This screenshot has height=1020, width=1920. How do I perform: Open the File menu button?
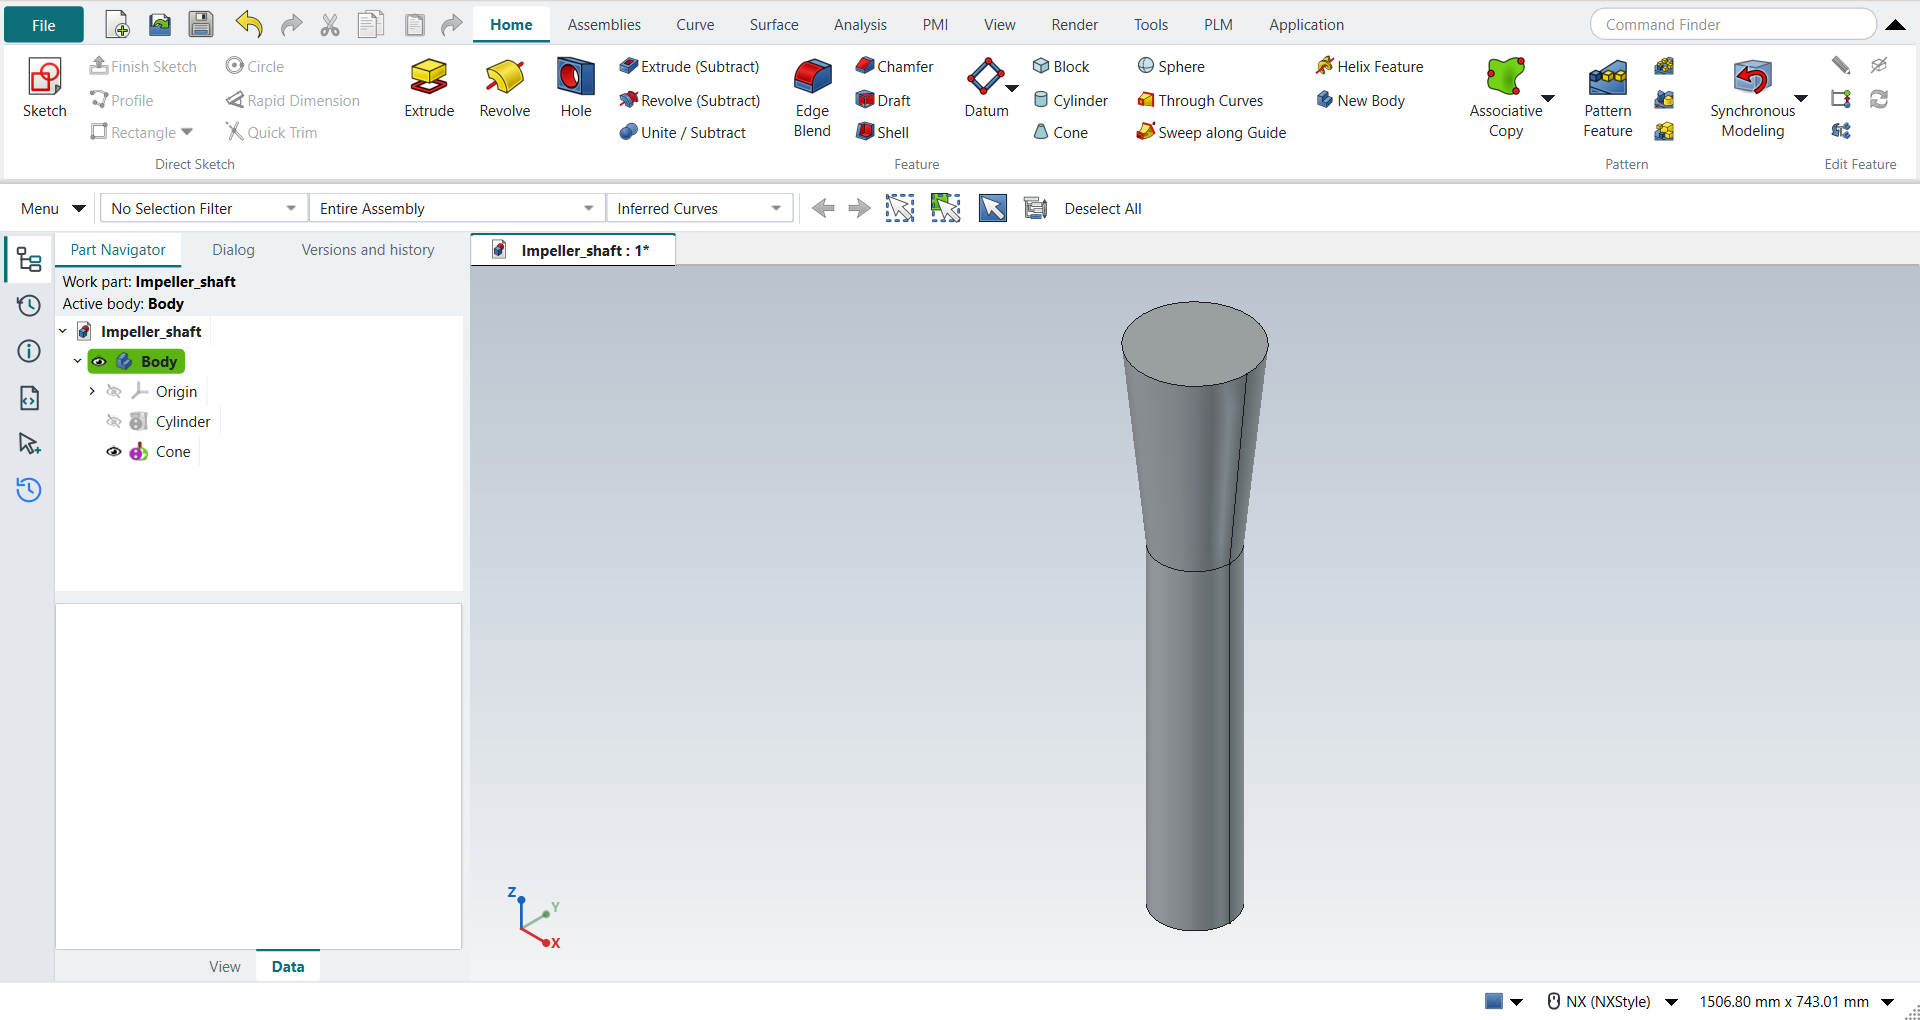tap(44, 25)
